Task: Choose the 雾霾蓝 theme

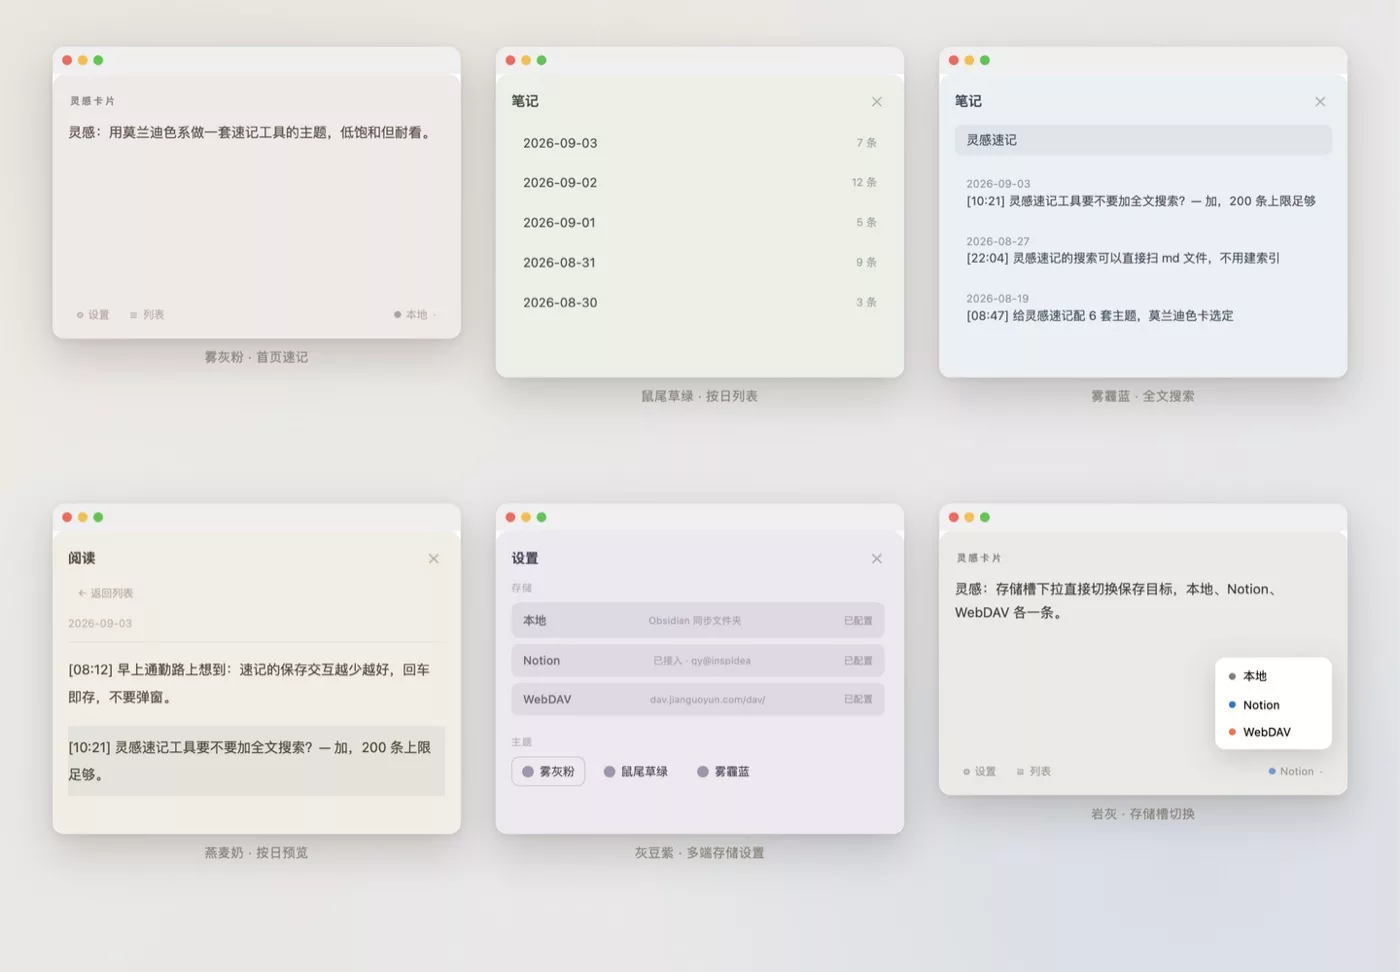Action: 723,772
